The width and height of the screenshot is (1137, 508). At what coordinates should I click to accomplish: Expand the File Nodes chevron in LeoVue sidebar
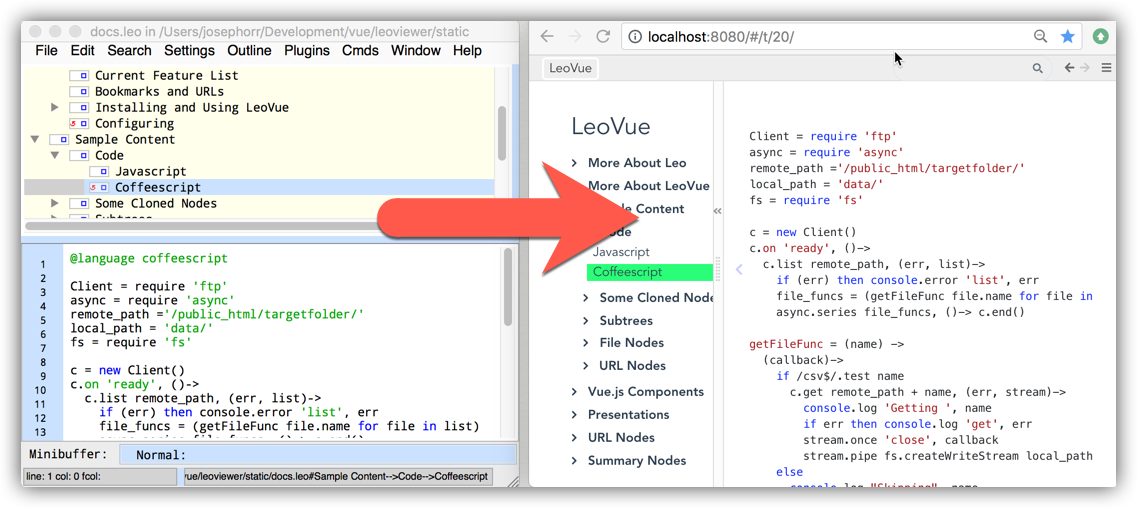coord(586,343)
